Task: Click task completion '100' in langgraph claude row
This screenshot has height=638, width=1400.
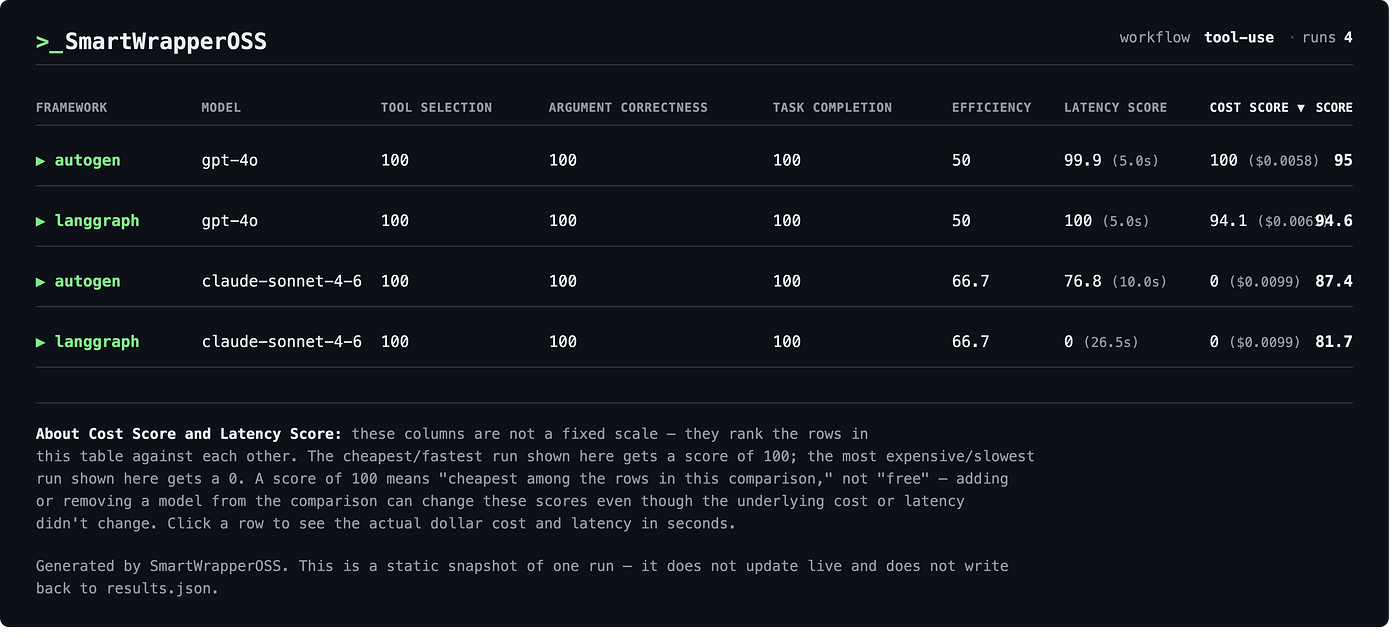Action: tap(786, 342)
